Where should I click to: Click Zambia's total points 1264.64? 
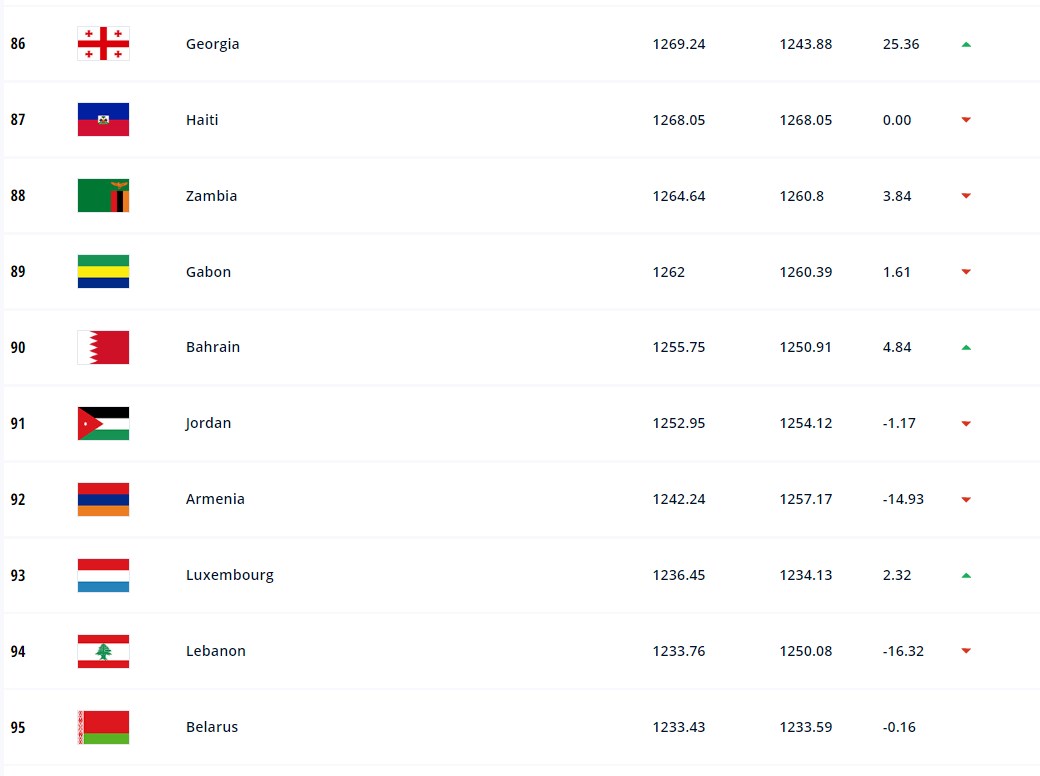[679, 196]
